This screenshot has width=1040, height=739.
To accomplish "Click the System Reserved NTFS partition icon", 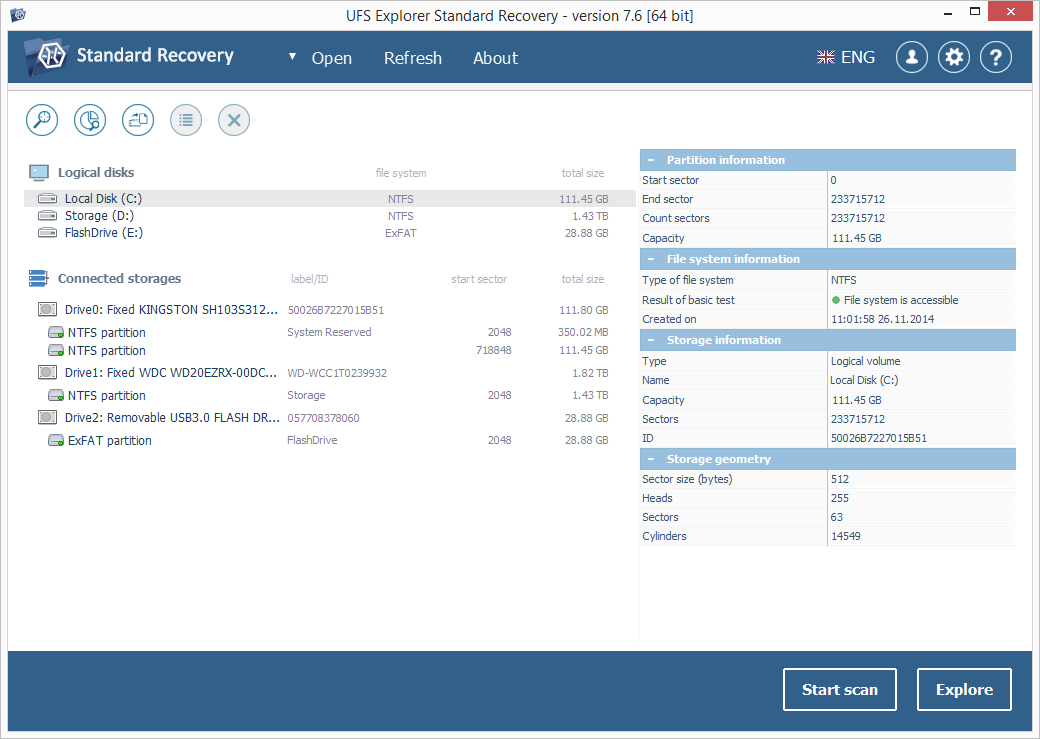I will pyautogui.click(x=56, y=332).
